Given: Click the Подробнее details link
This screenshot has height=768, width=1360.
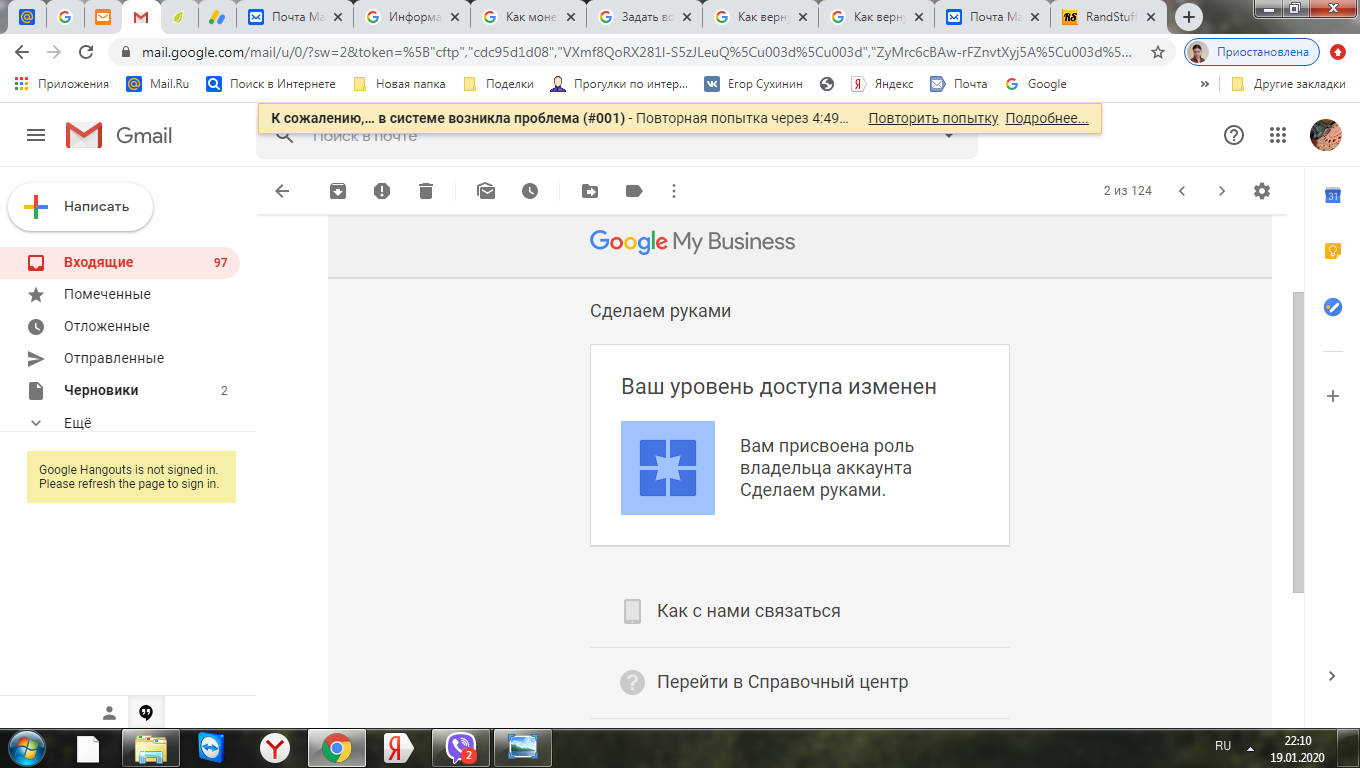Looking at the screenshot, I should click(1047, 118).
